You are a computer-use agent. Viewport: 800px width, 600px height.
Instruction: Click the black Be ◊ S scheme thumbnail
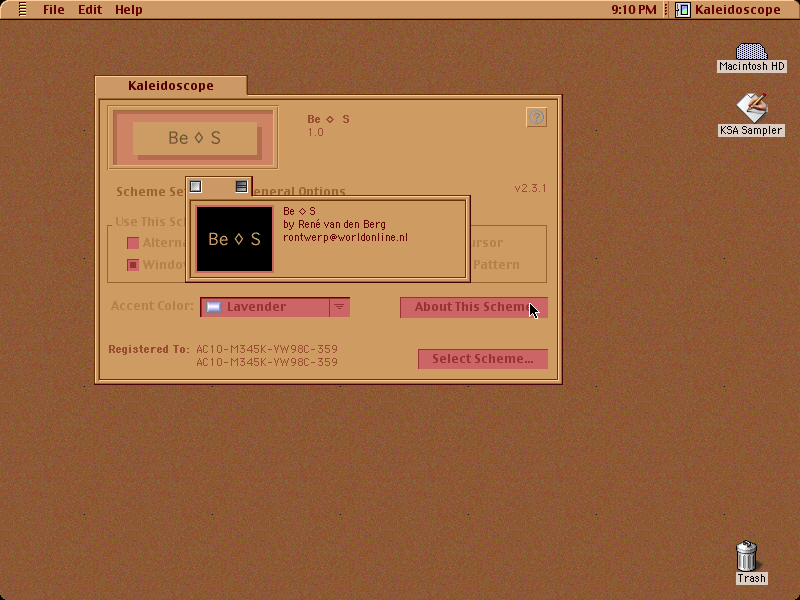tap(234, 239)
